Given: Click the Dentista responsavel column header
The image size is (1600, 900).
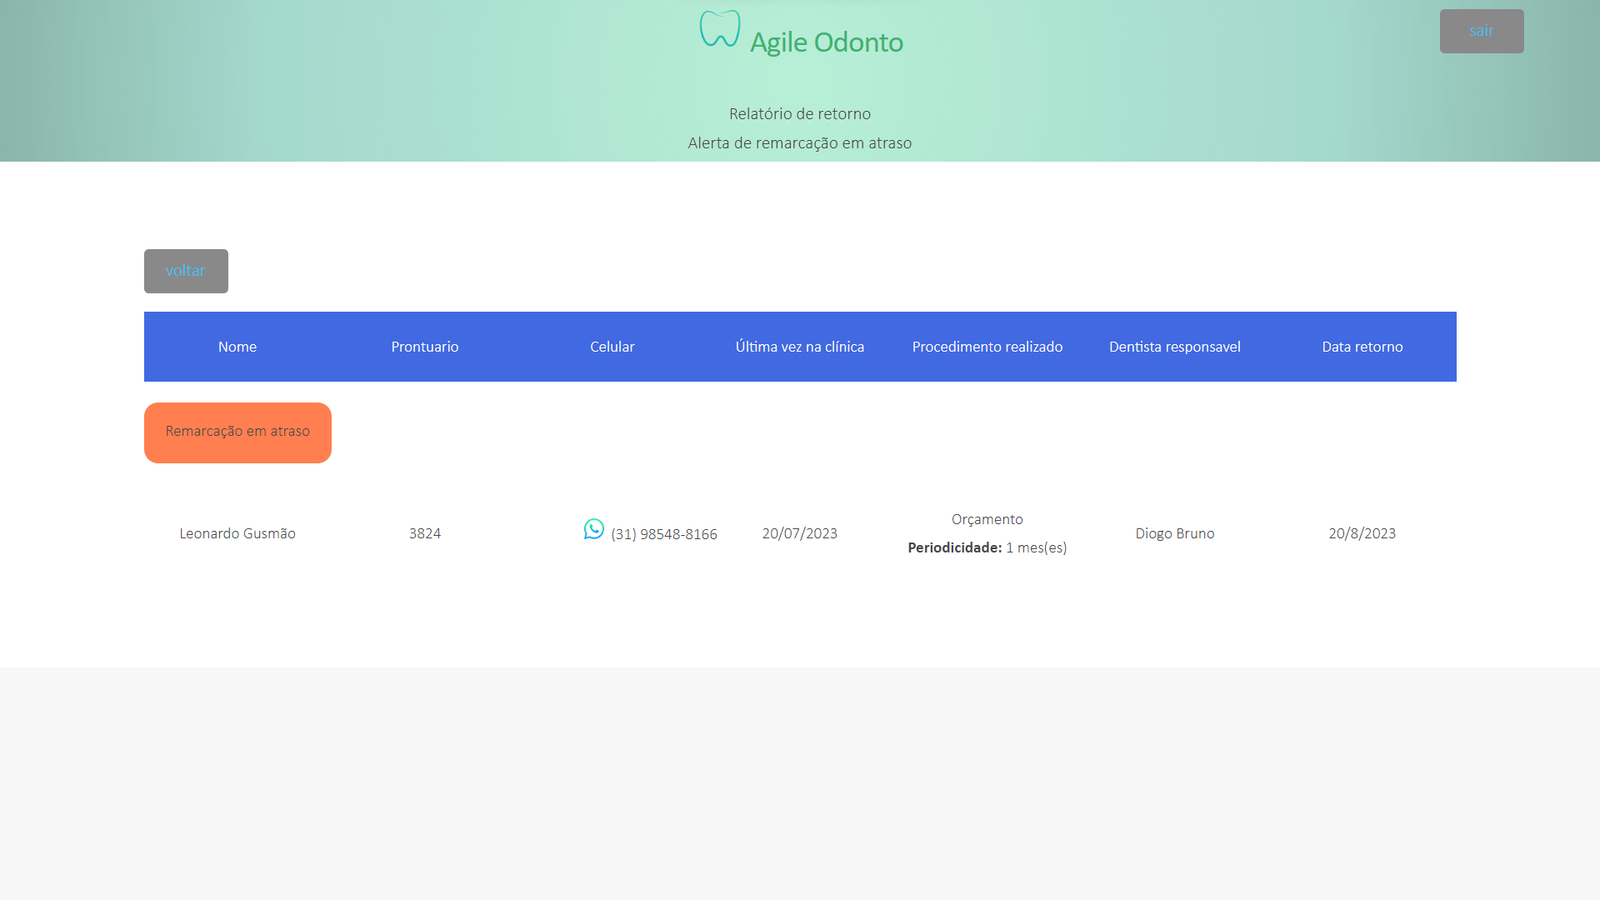Looking at the screenshot, I should 1174,347.
